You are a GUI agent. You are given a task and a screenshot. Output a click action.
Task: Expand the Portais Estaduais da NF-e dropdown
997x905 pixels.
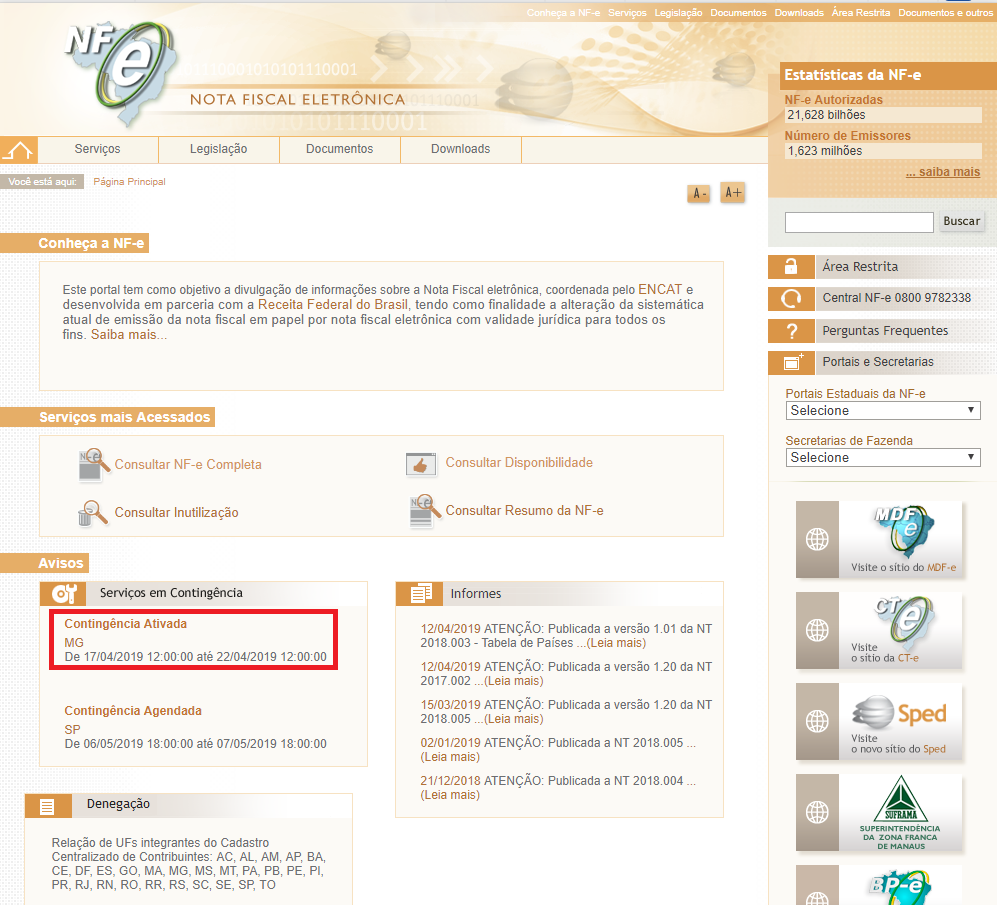tap(883, 411)
